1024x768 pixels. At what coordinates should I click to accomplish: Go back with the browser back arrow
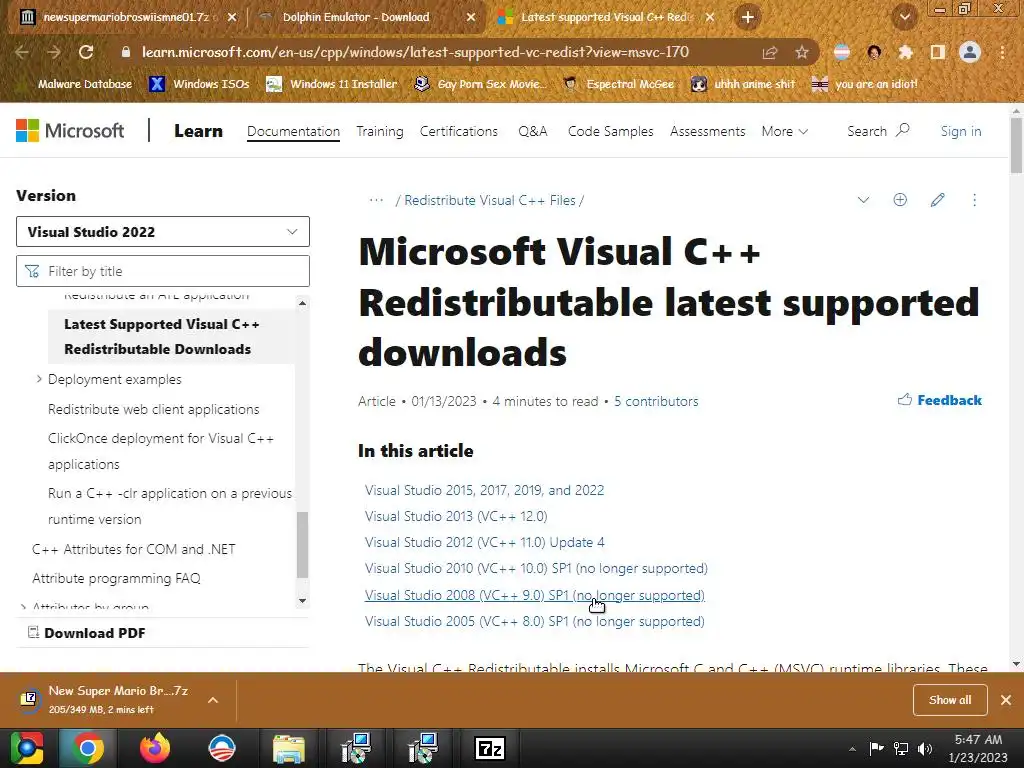click(22, 52)
